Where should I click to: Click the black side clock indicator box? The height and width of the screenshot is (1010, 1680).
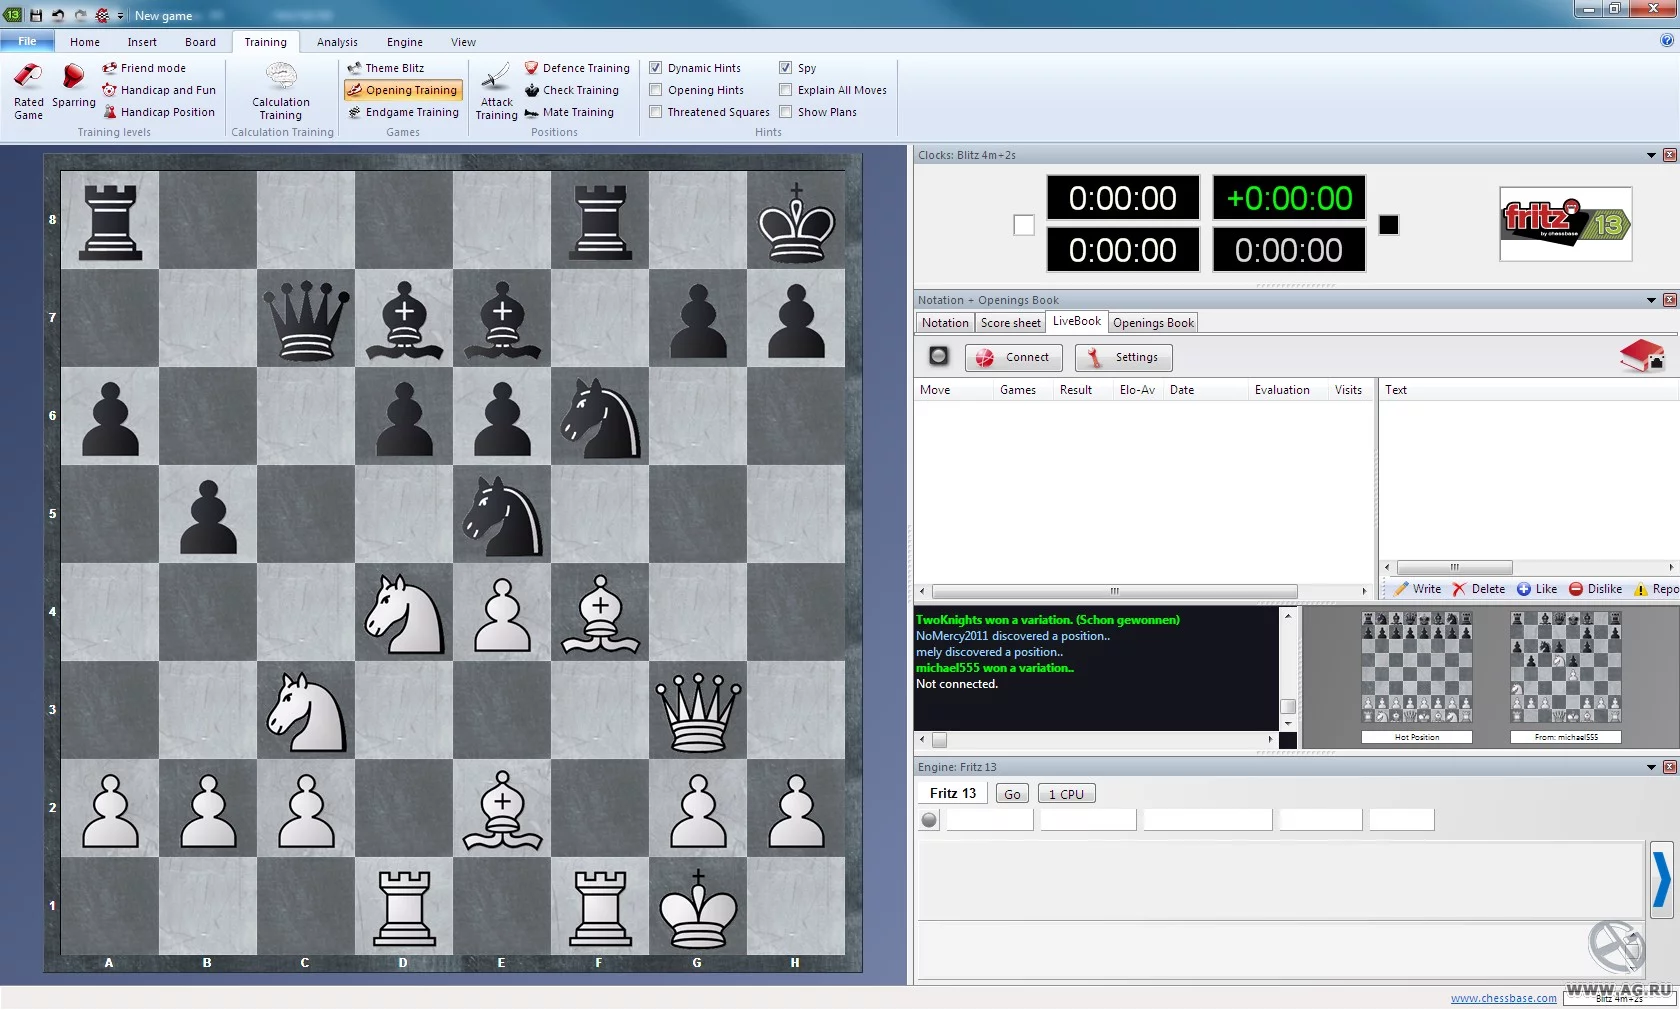[1389, 225]
